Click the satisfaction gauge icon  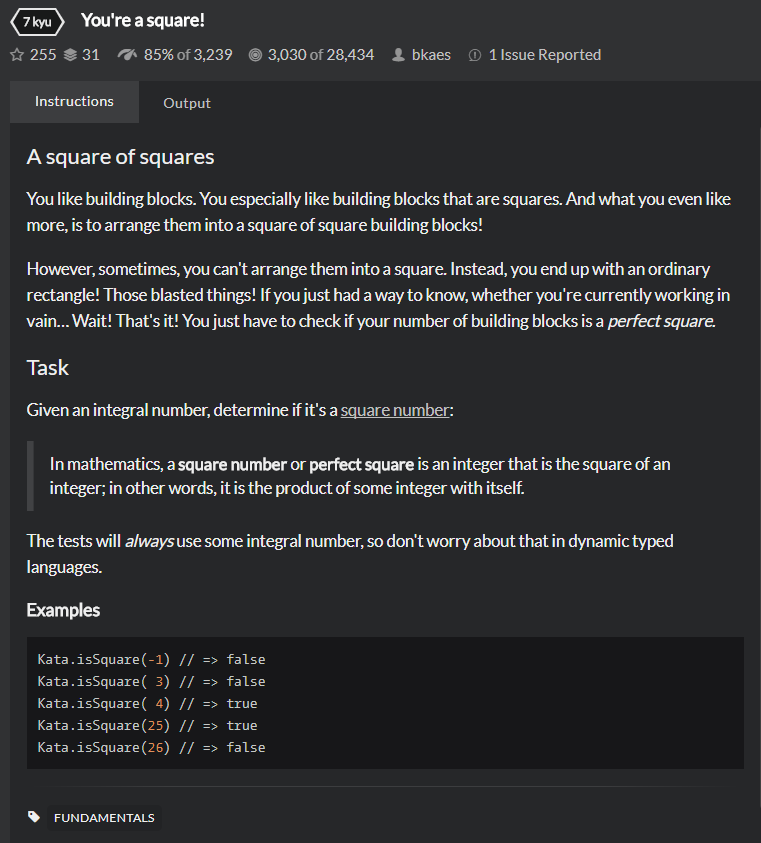127,55
